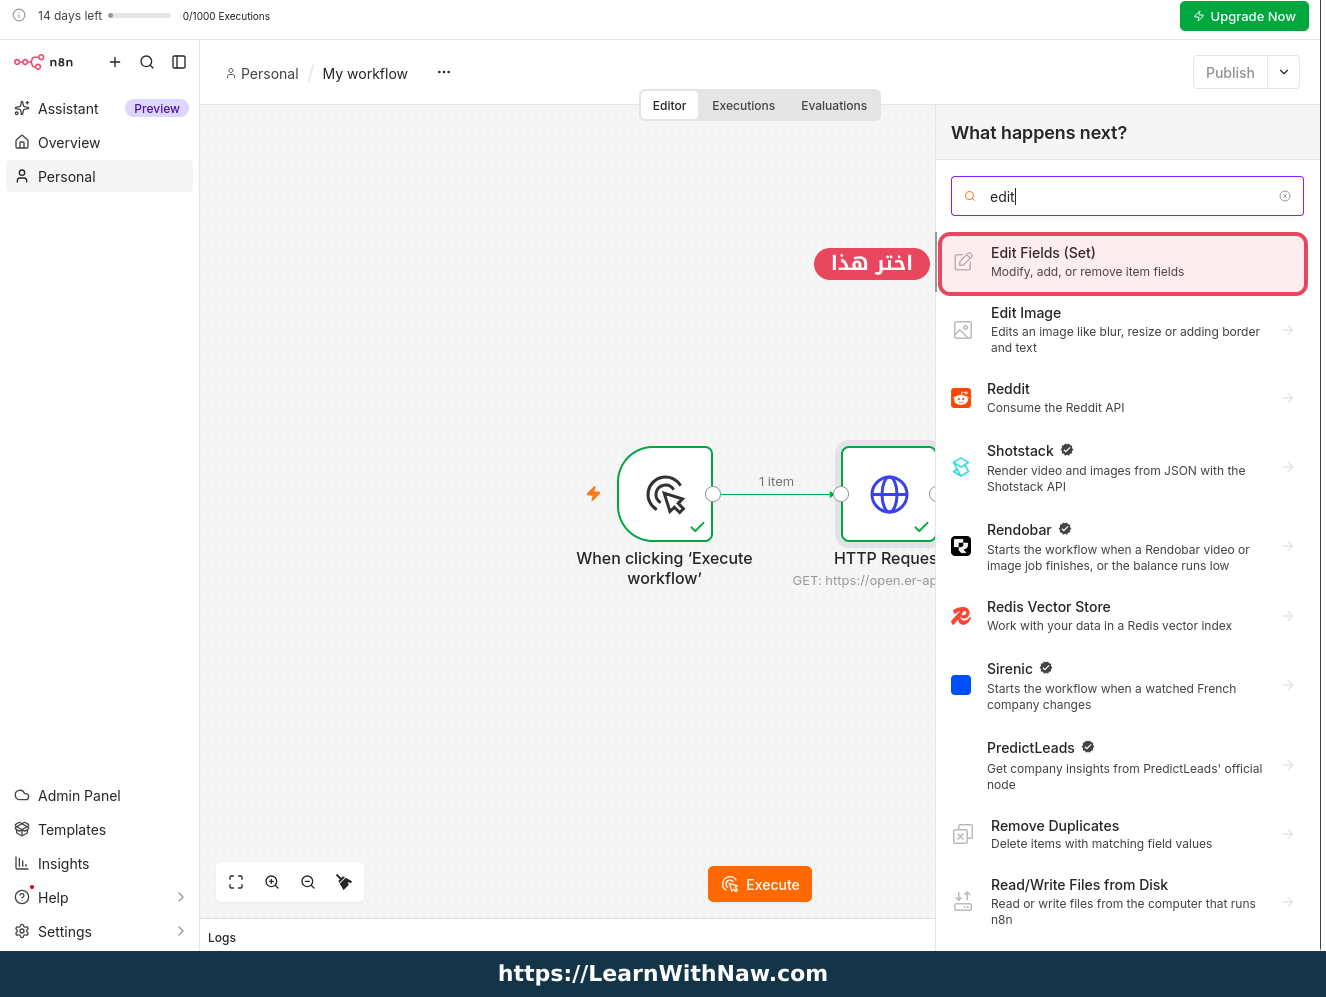Click the node search input field
Viewport: 1326px width, 997px height.
pos(1127,196)
